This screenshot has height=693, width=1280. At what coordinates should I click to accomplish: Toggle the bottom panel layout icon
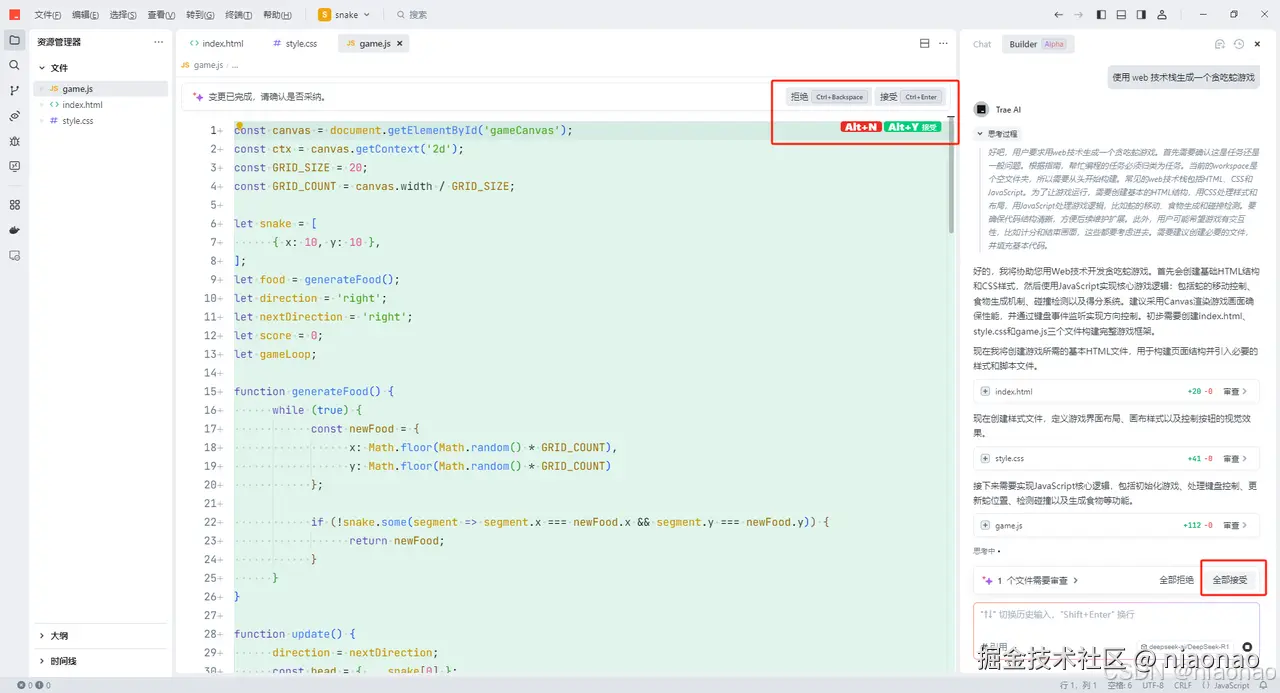[1122, 15]
